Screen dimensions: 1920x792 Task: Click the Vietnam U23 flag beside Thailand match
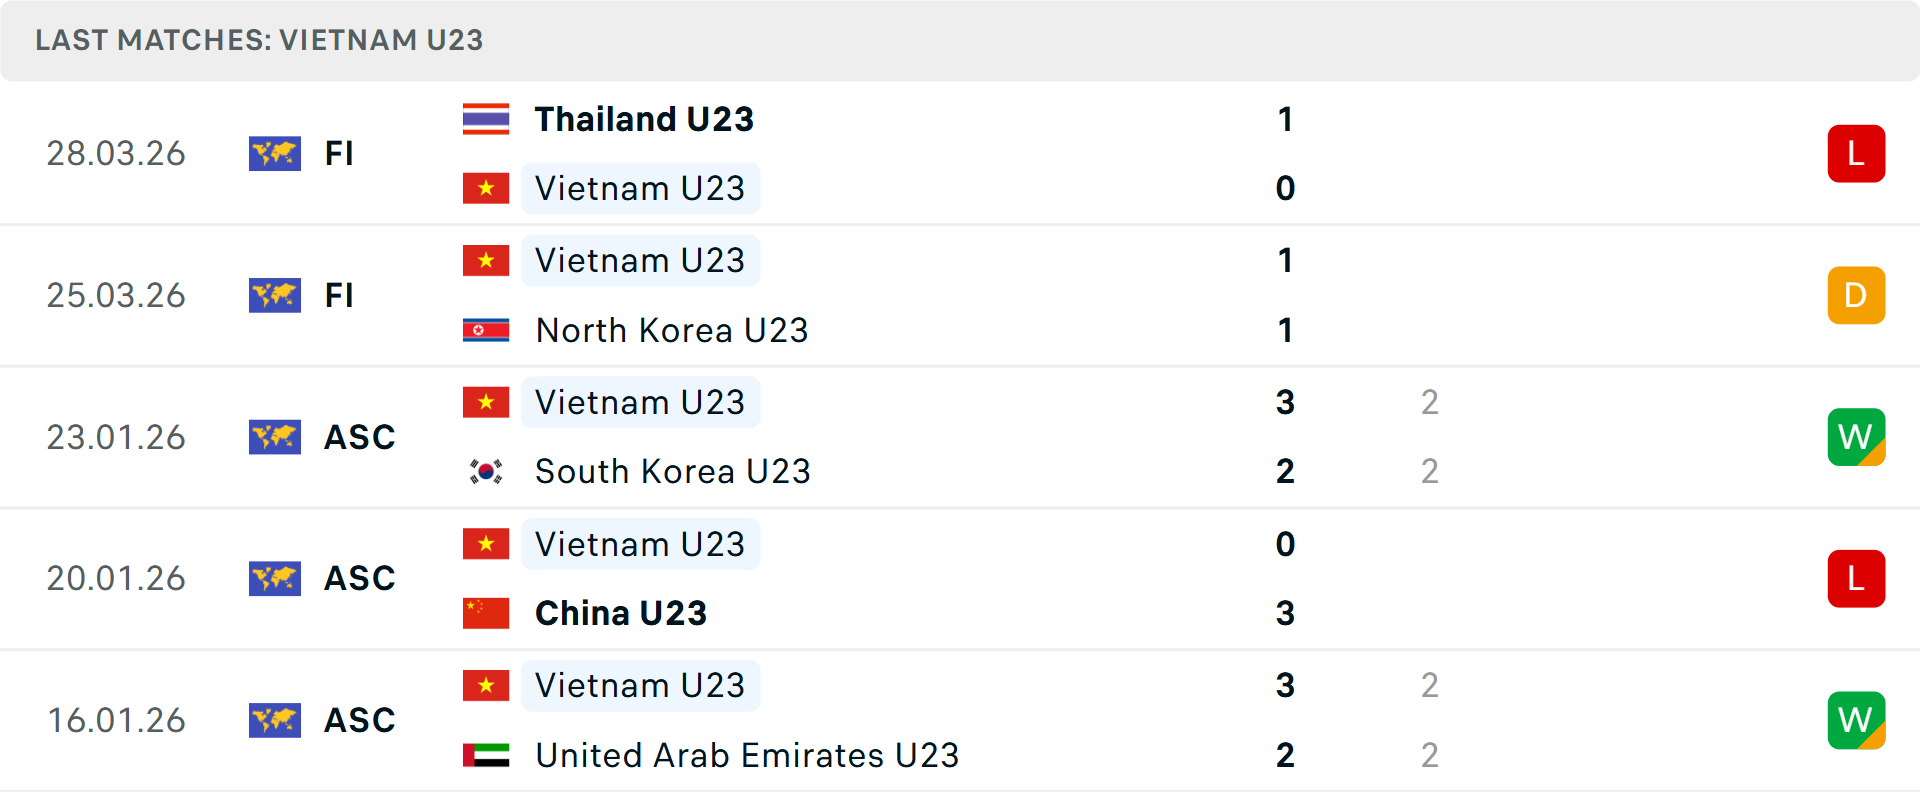pyautogui.click(x=486, y=188)
